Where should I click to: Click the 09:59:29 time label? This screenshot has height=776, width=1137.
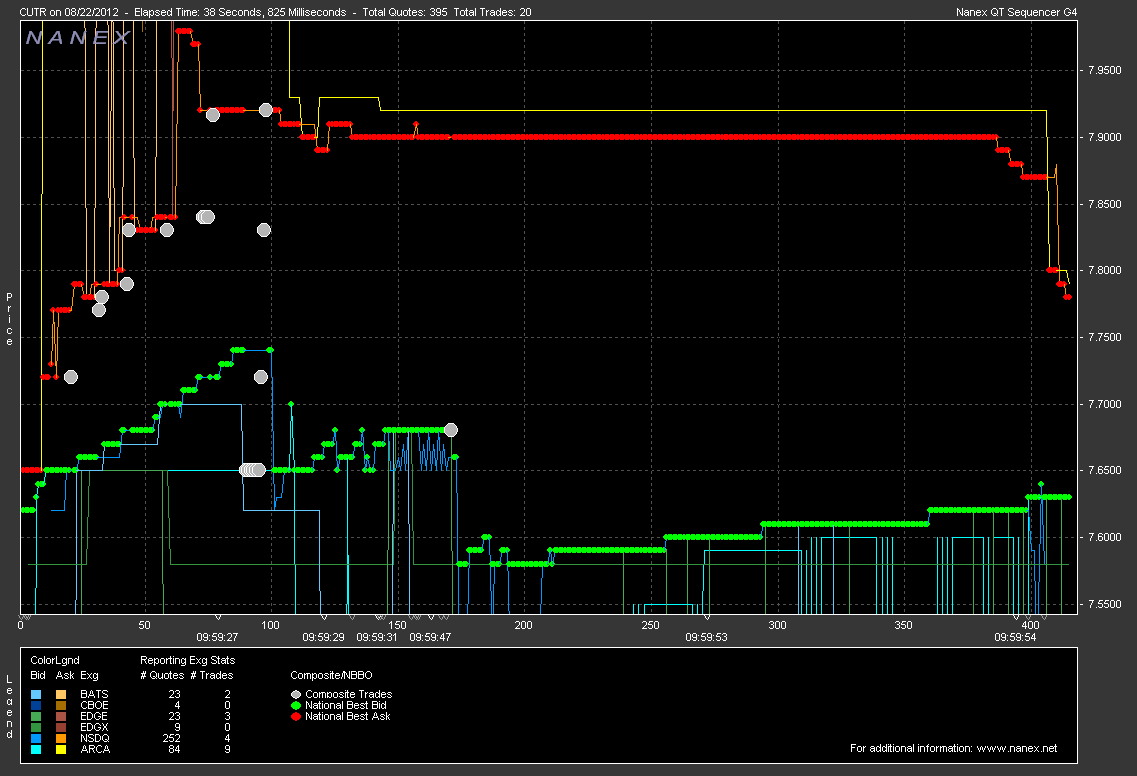[x=323, y=637]
